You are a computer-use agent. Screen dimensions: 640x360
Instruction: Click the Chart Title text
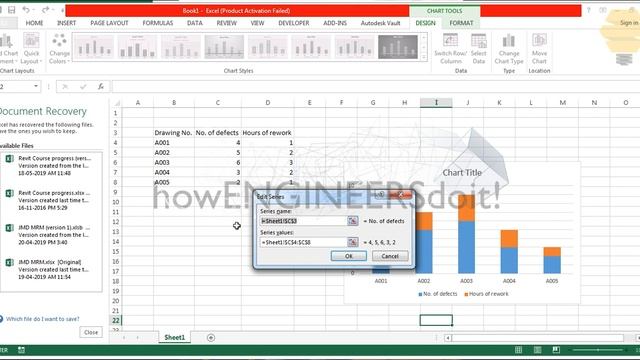462,173
